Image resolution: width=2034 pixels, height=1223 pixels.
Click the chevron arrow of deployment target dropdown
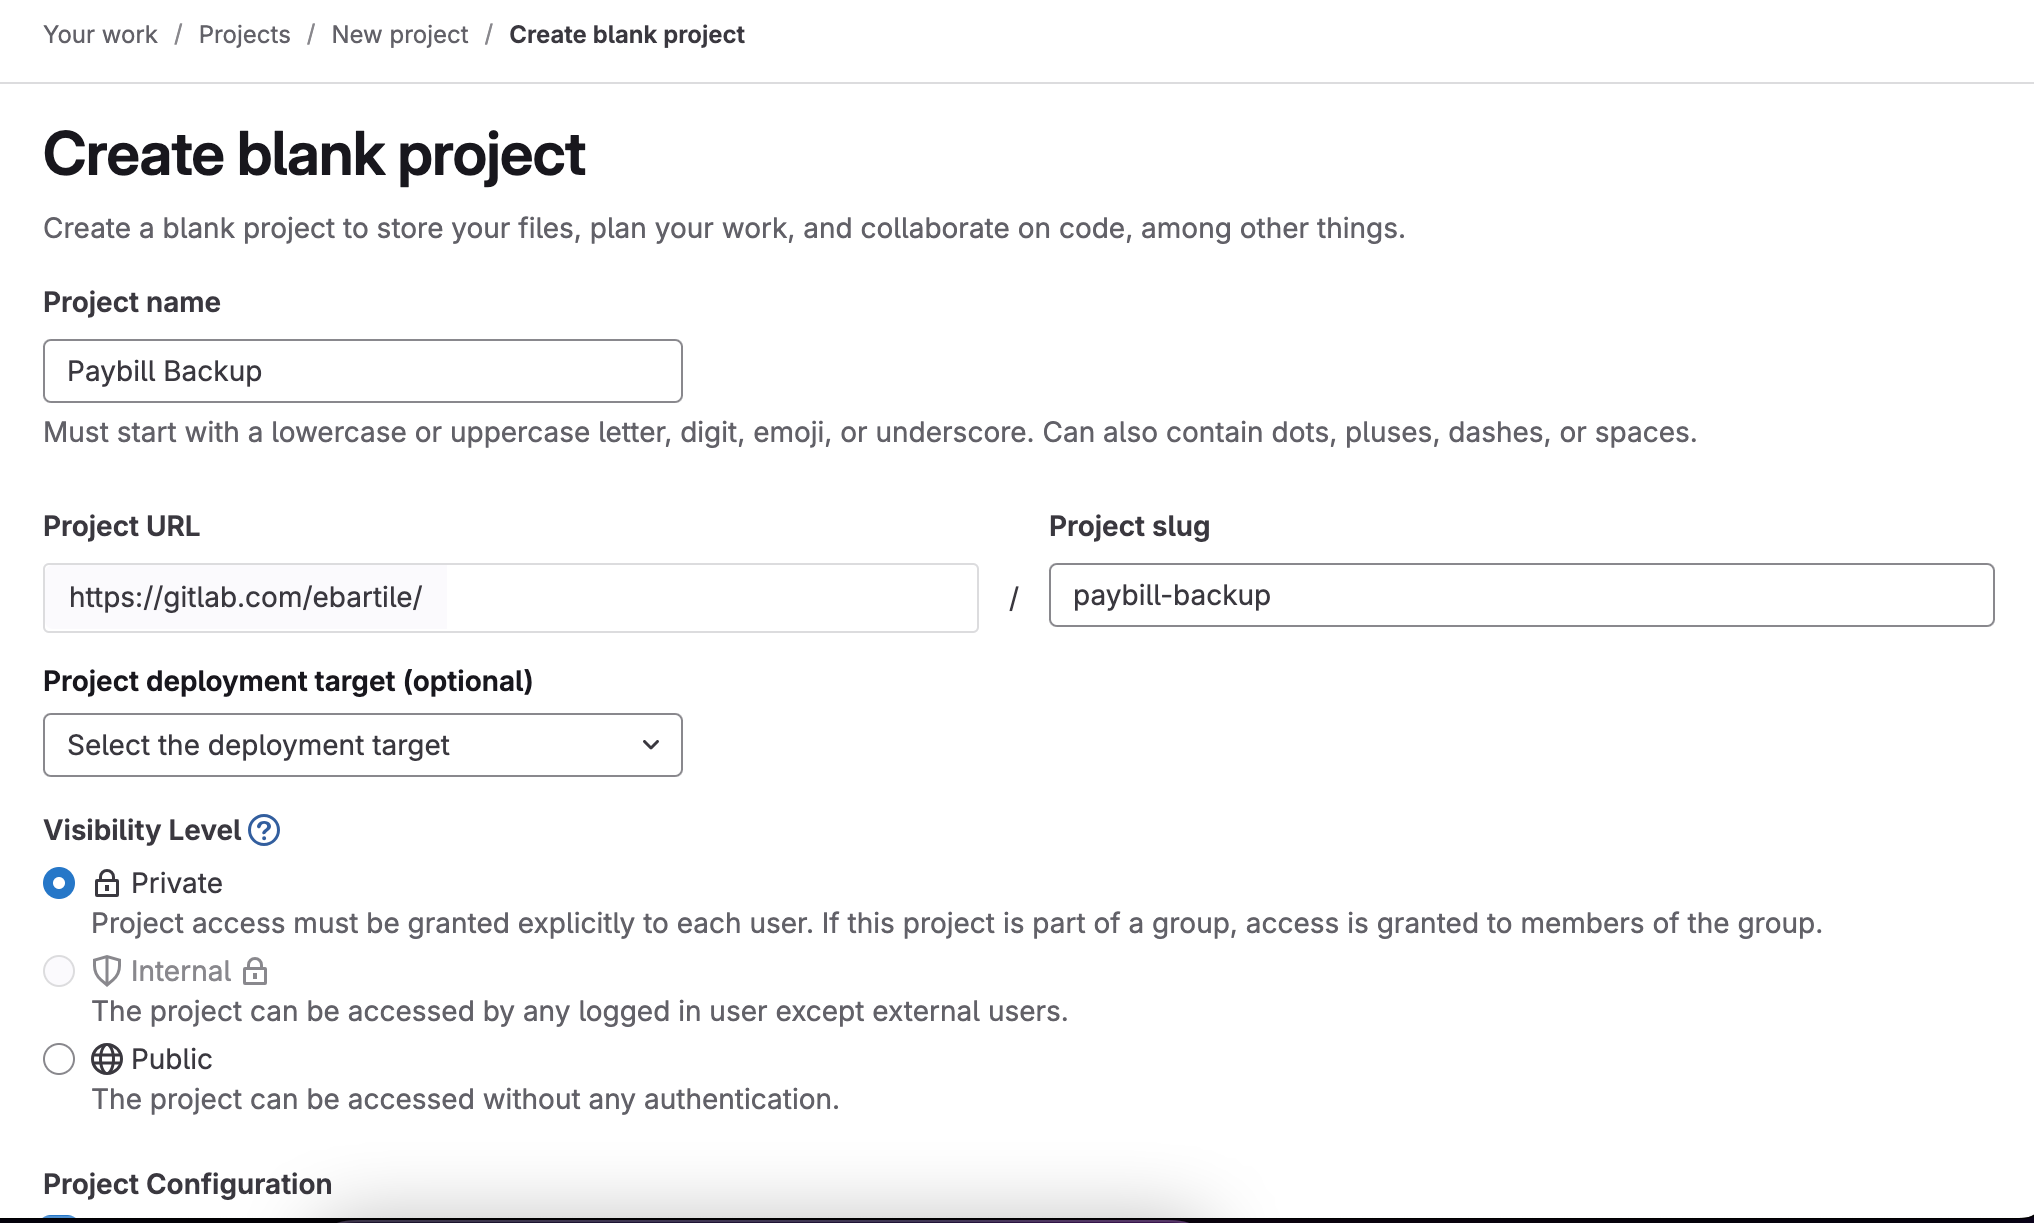(651, 745)
